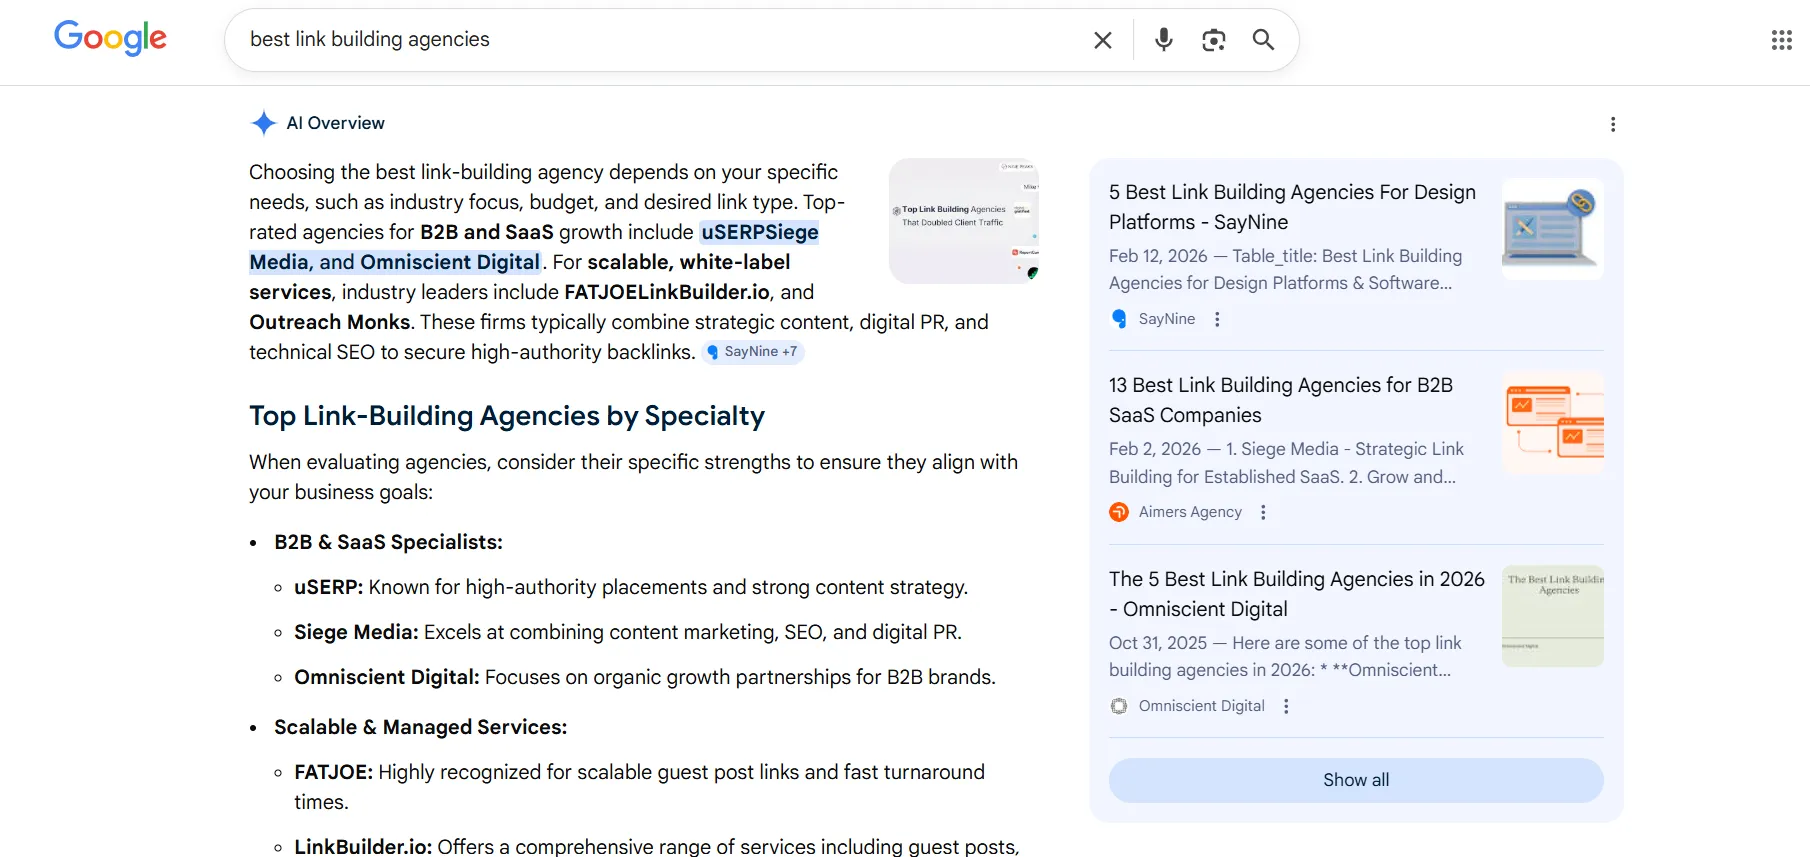The image size is (1810, 857).
Task: Clear the search query with X icon
Action: point(1103,40)
